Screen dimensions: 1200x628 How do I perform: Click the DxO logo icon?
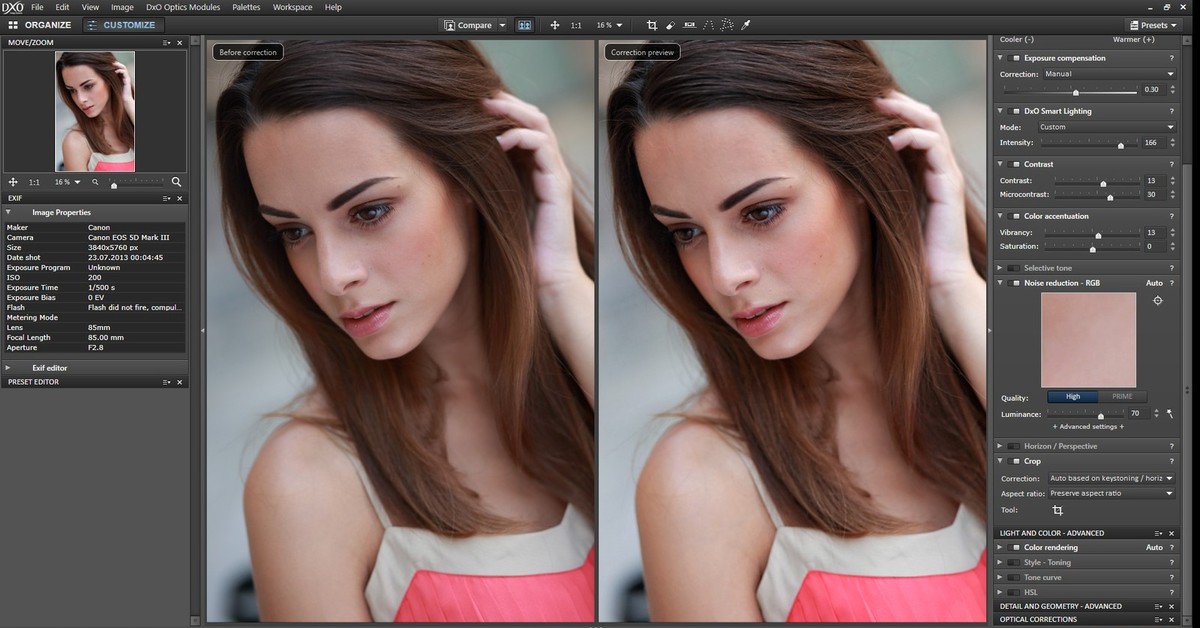(12, 7)
